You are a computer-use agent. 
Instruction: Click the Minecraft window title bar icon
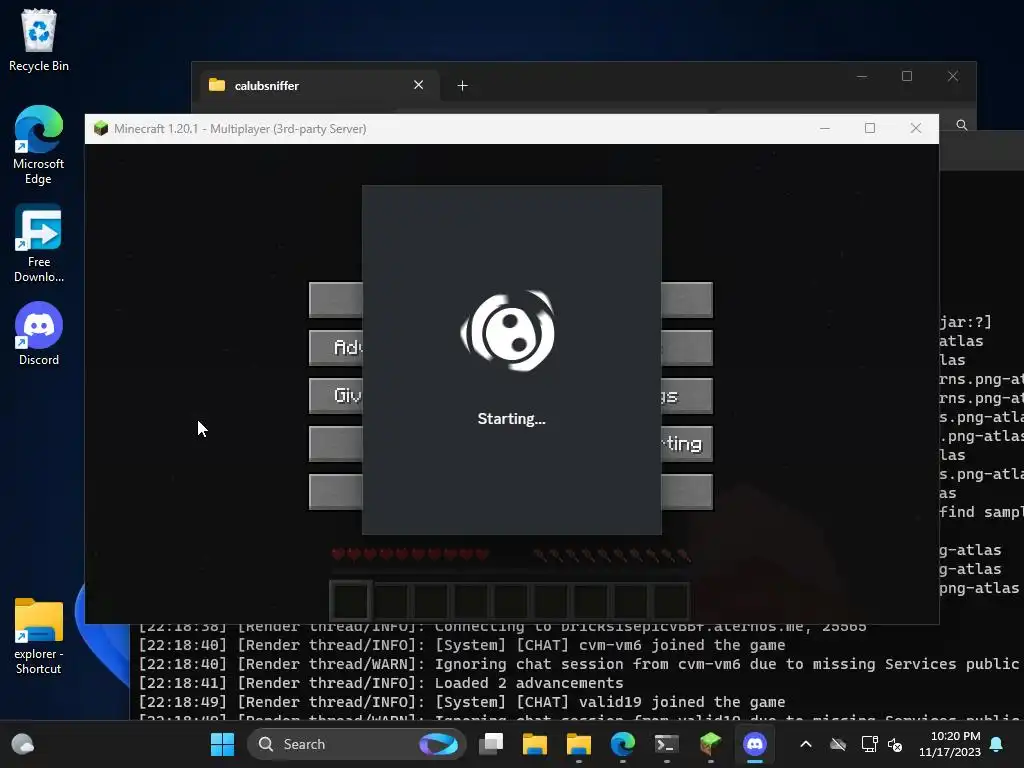(101, 128)
